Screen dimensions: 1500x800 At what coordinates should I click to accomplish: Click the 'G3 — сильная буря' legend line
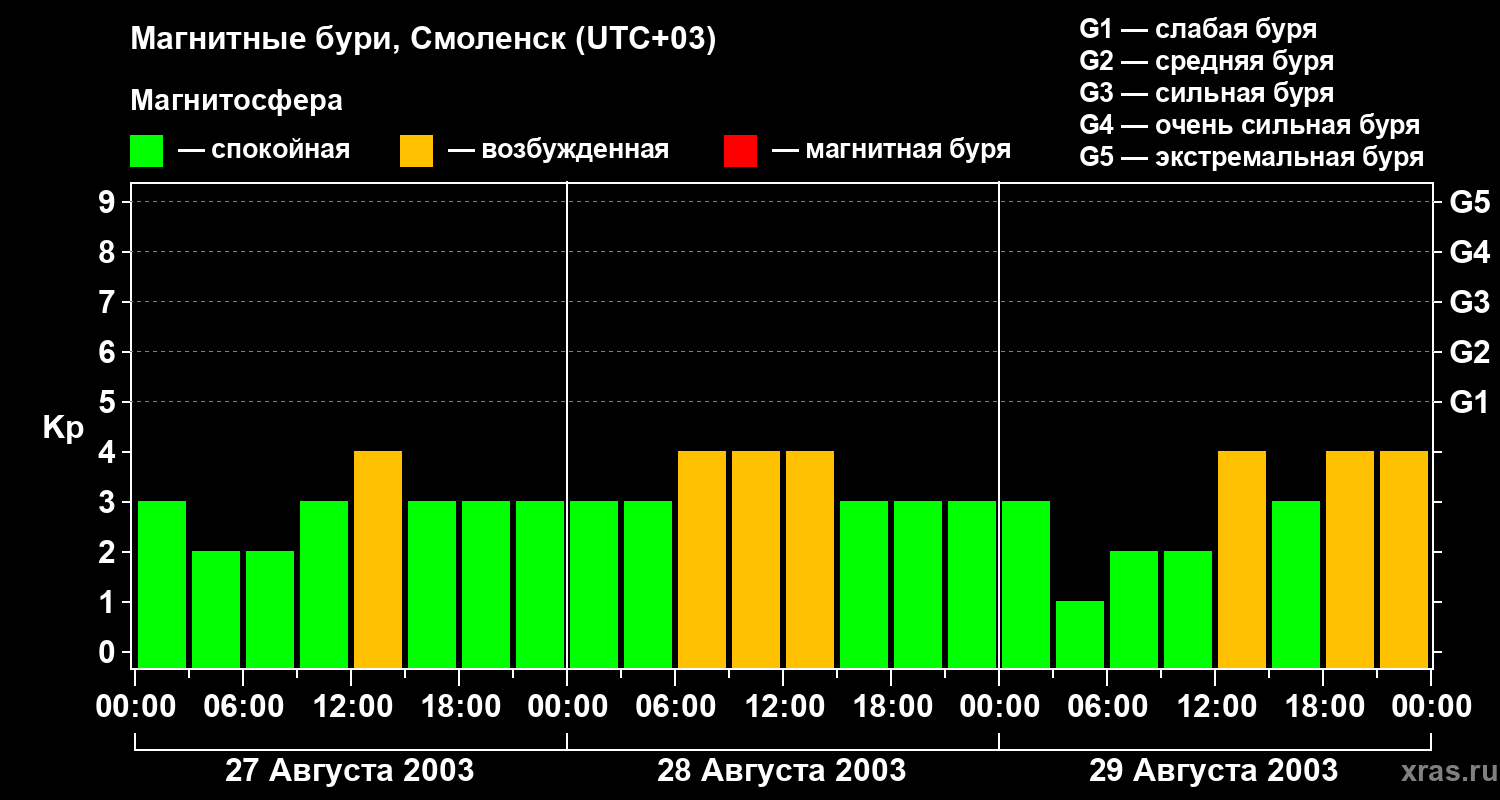click(1207, 93)
